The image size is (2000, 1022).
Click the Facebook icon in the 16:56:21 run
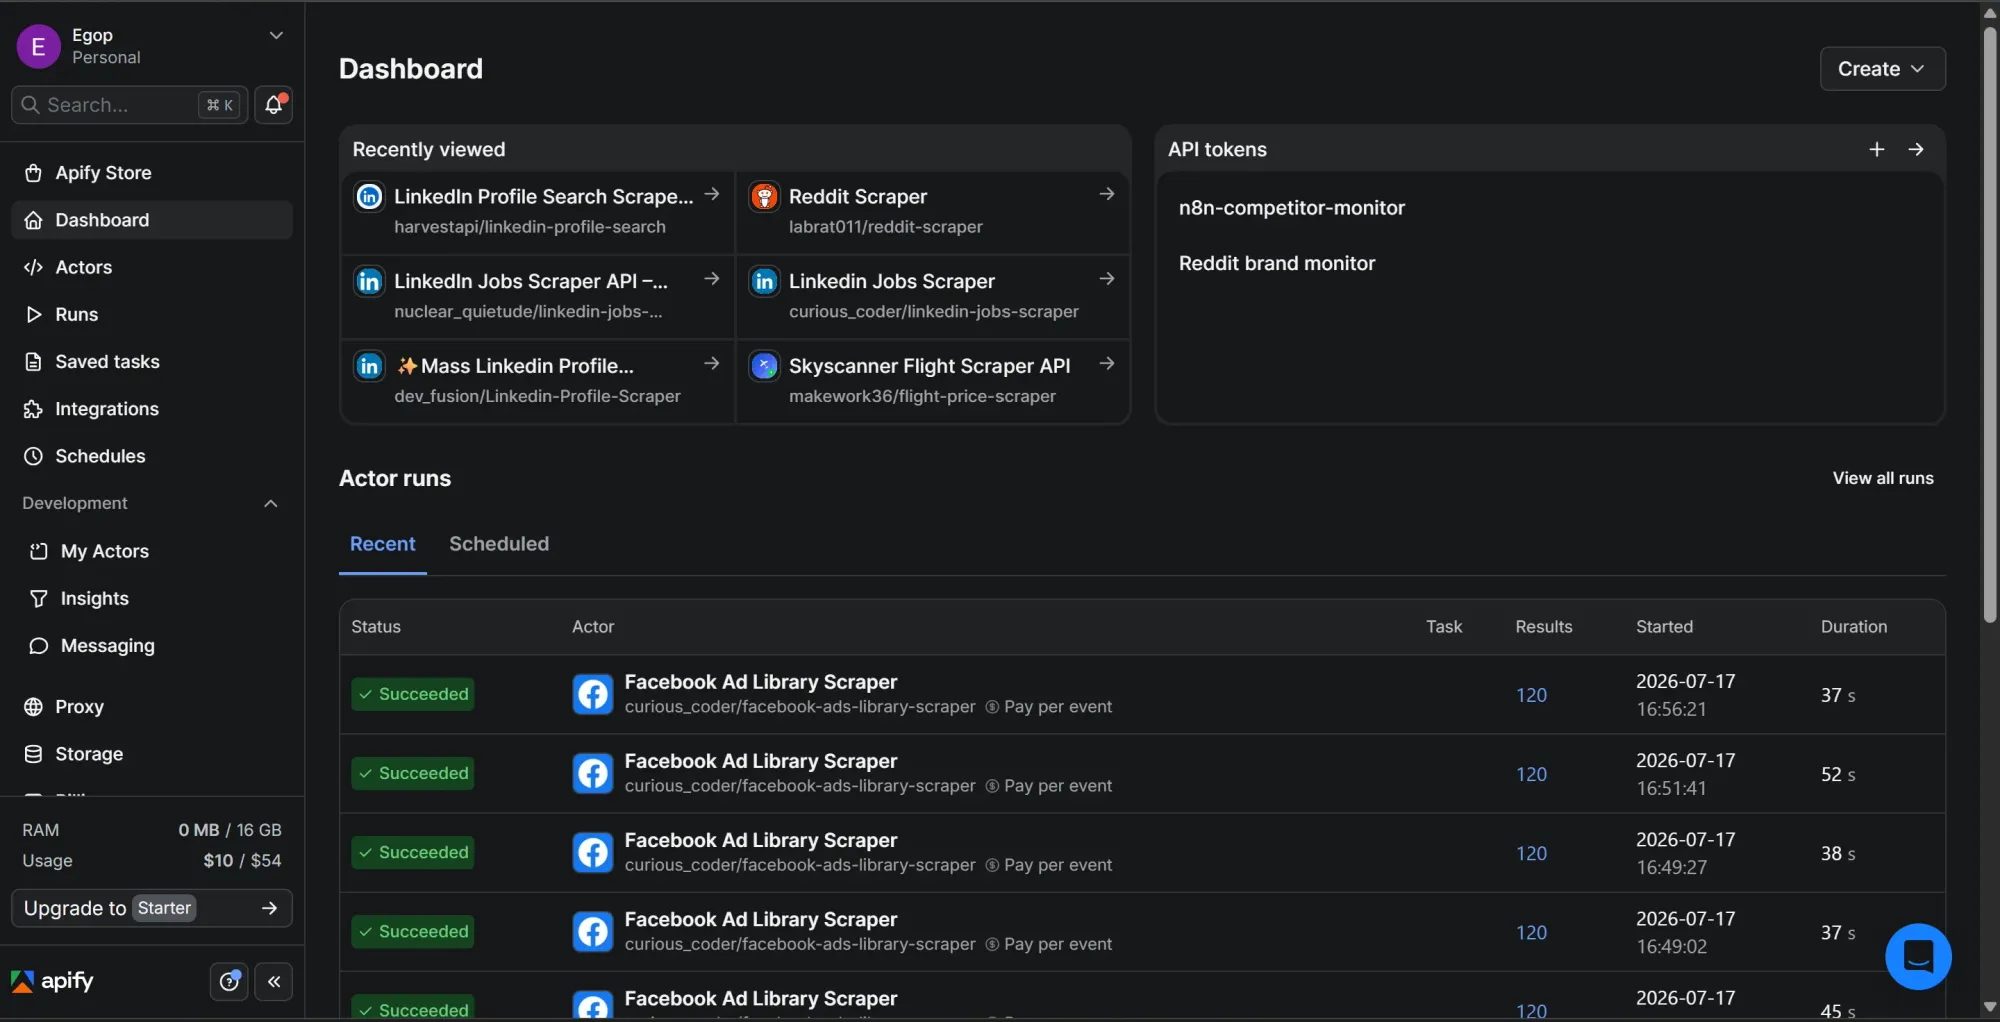pyautogui.click(x=593, y=694)
